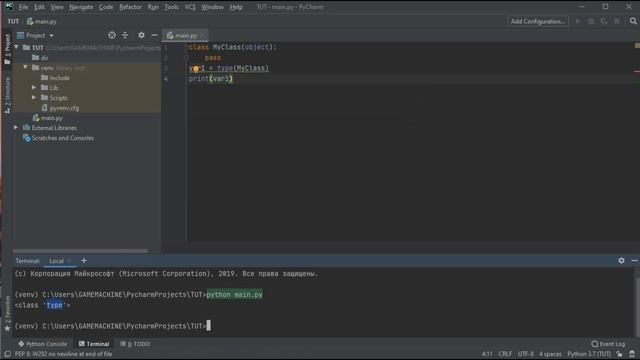Fold the MyClass class definition gutter marker

(186, 47)
